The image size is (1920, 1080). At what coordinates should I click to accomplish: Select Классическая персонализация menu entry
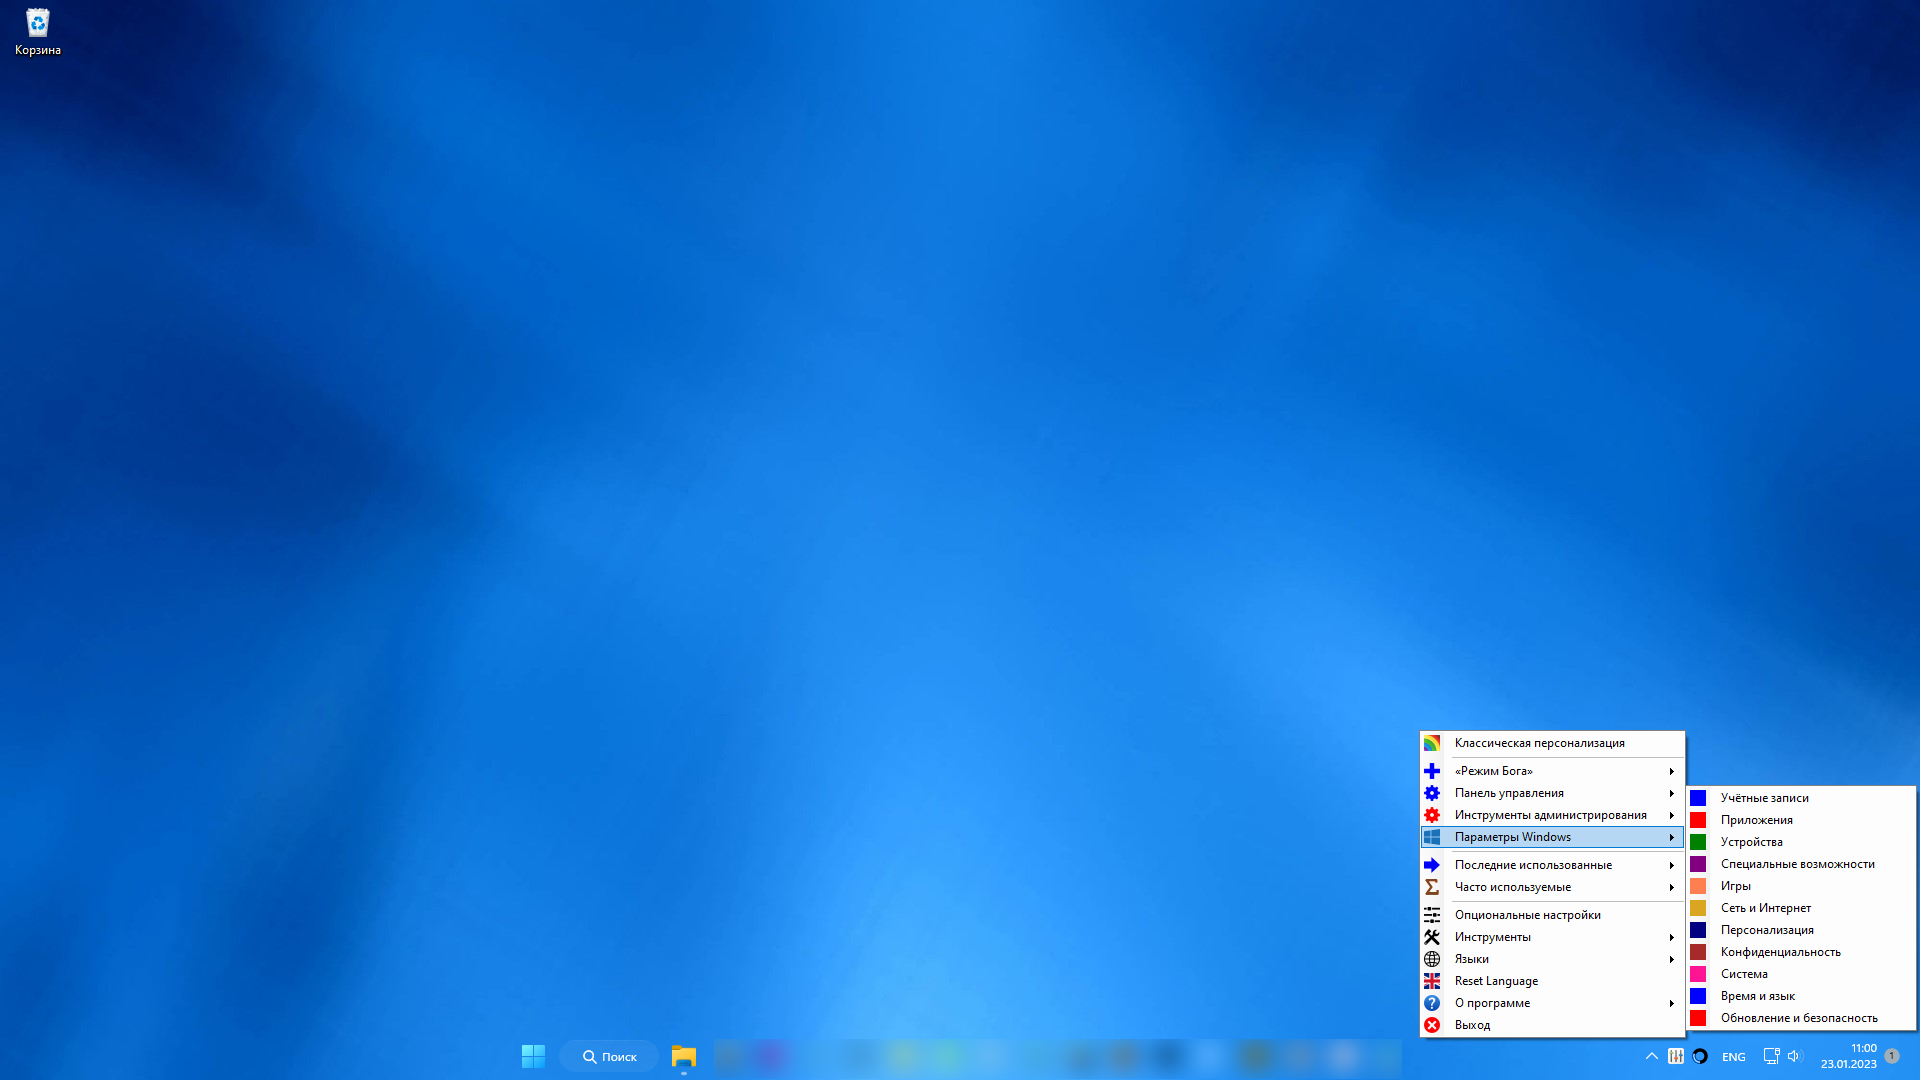point(1552,743)
